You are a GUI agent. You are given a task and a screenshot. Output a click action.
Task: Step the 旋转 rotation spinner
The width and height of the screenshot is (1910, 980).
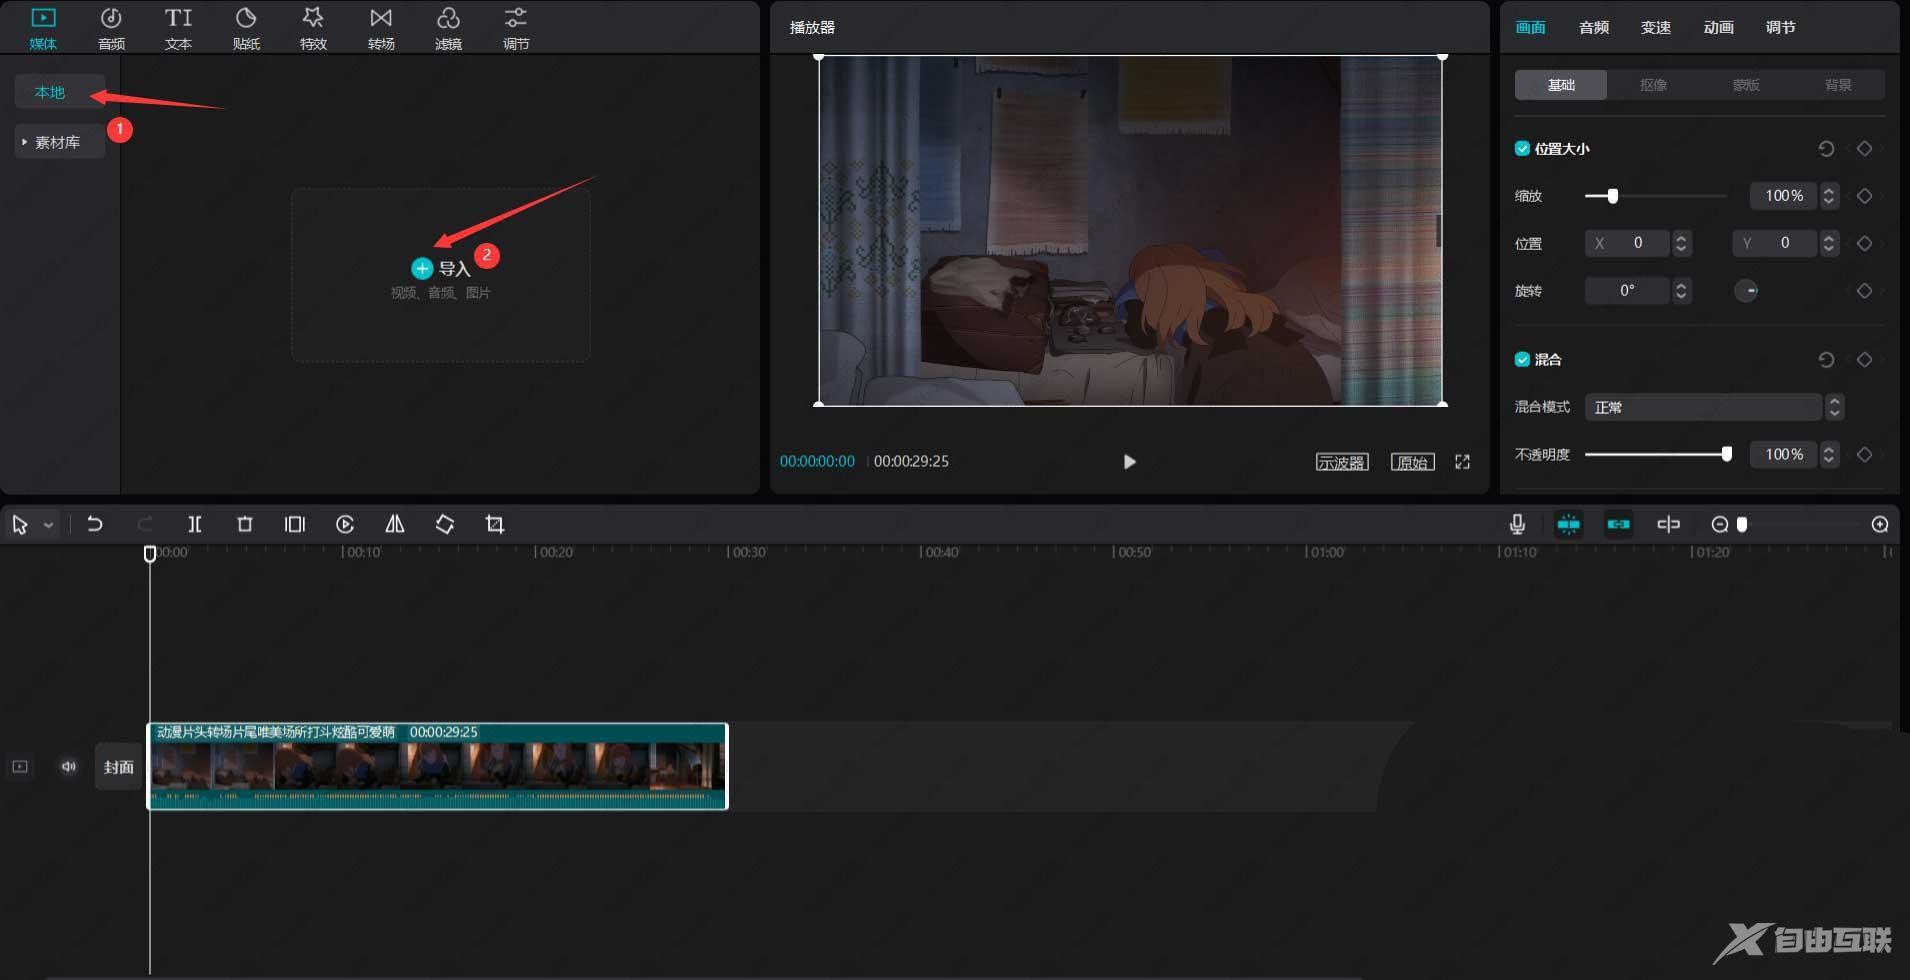1681,291
